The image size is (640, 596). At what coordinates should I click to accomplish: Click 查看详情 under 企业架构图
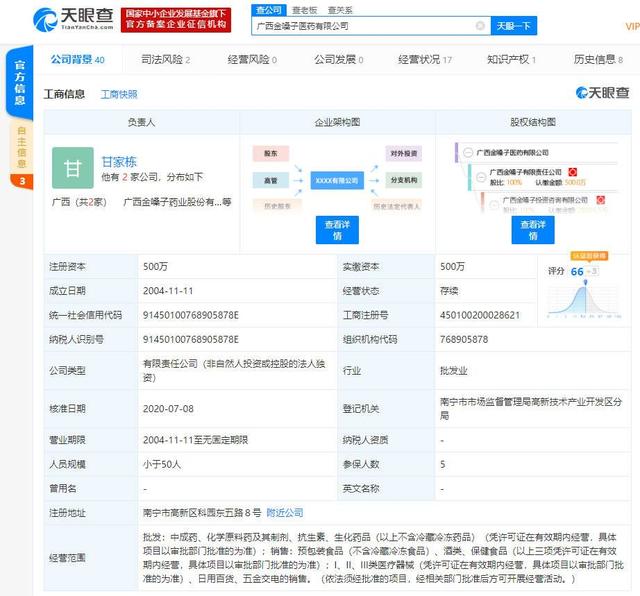(337, 230)
